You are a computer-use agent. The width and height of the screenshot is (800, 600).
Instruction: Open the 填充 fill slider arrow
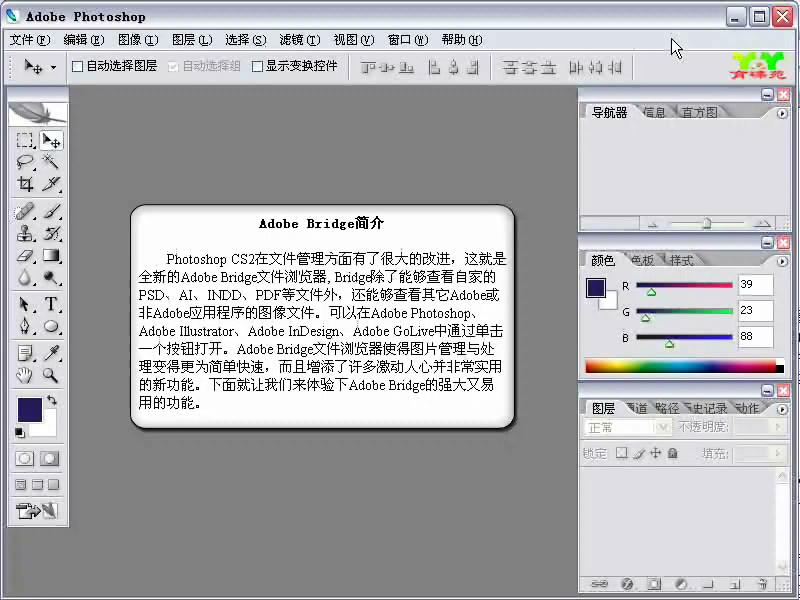pyautogui.click(x=778, y=453)
